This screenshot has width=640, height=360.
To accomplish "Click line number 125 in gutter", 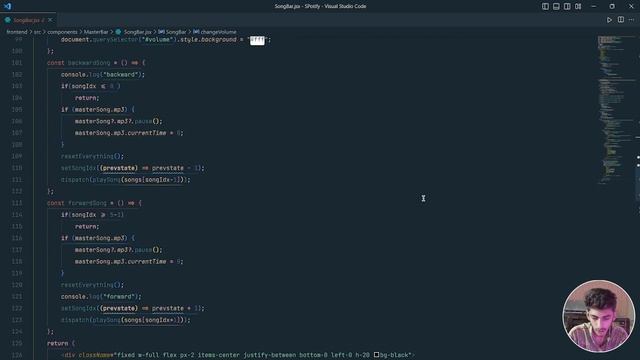I will (x=17, y=343).
